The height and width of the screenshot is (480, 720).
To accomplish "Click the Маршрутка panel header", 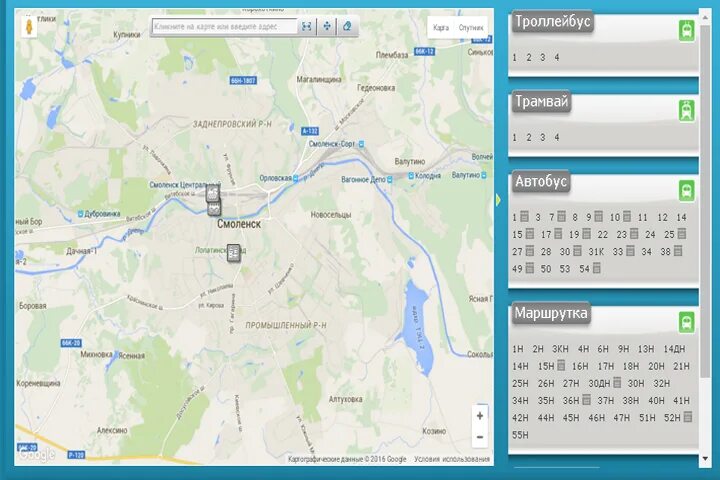I will click(551, 313).
